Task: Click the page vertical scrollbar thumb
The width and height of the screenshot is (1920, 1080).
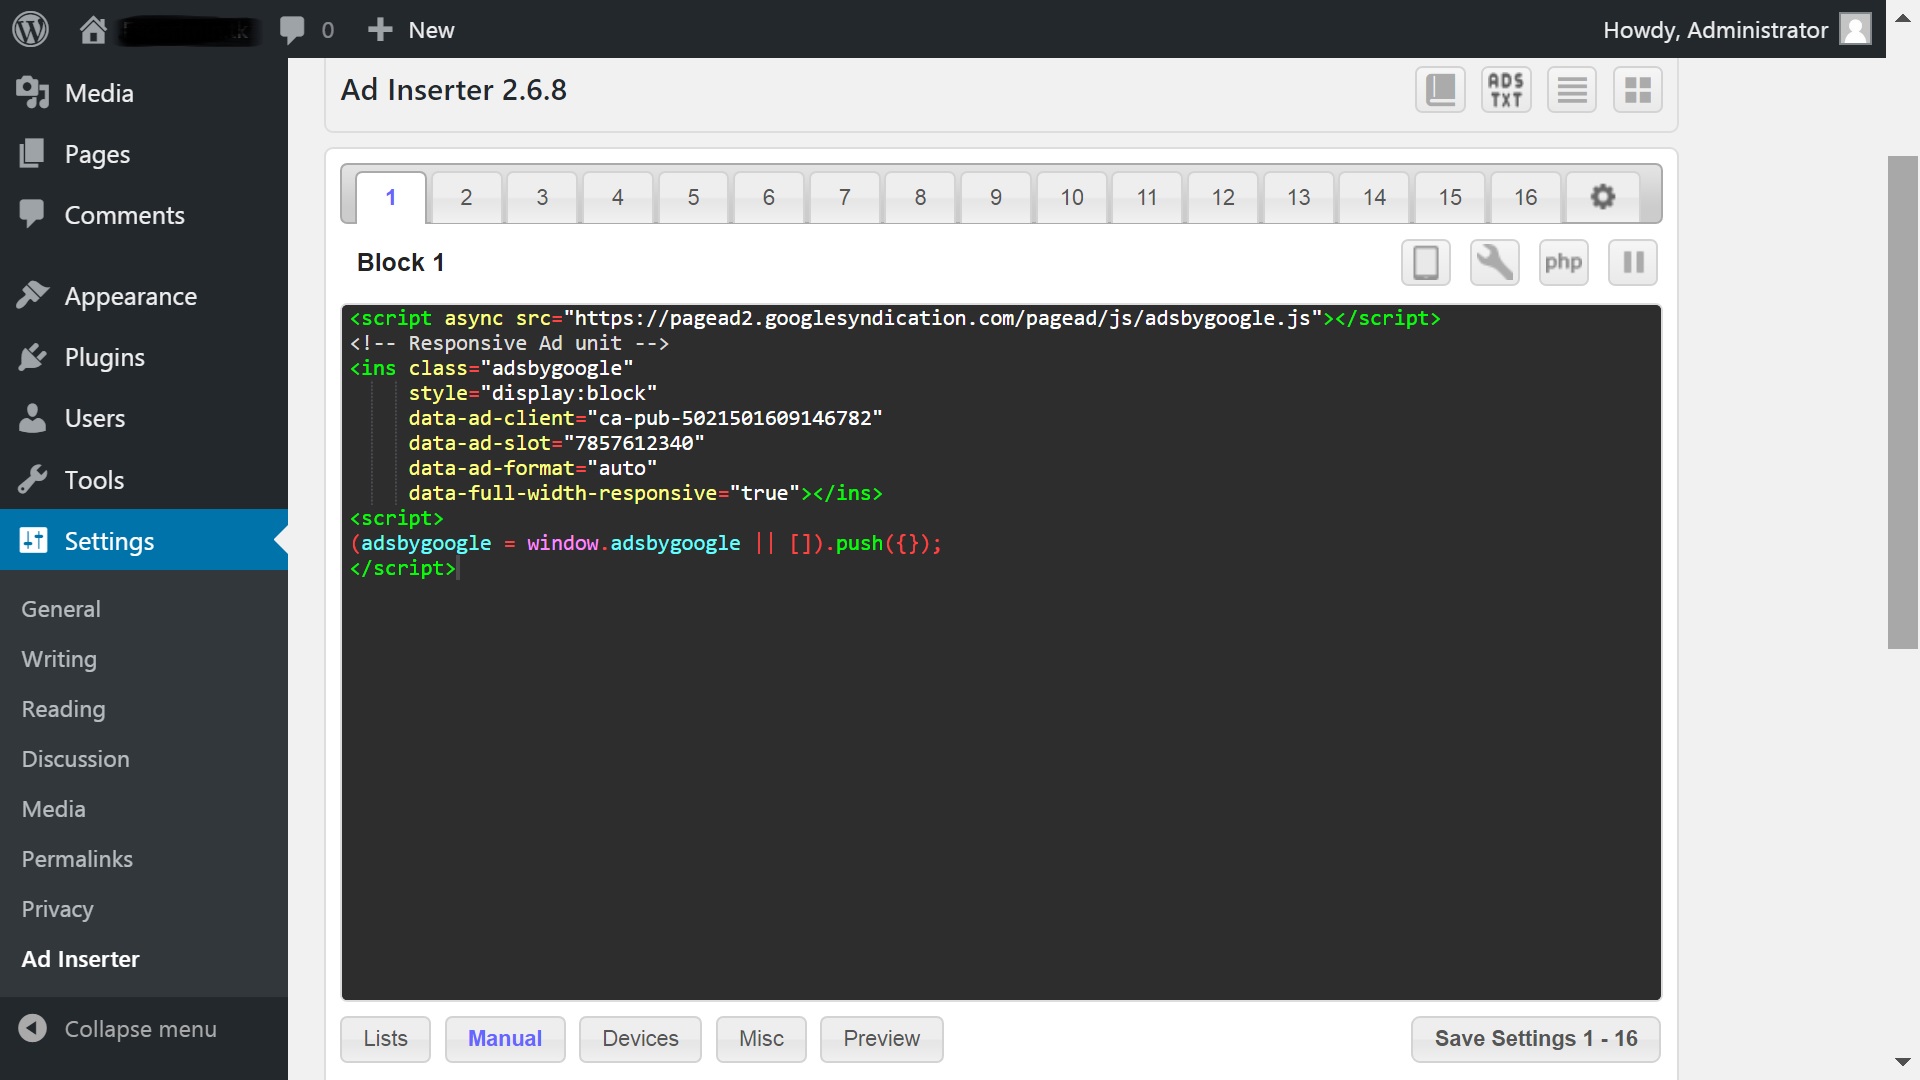Action: pos(1903,402)
